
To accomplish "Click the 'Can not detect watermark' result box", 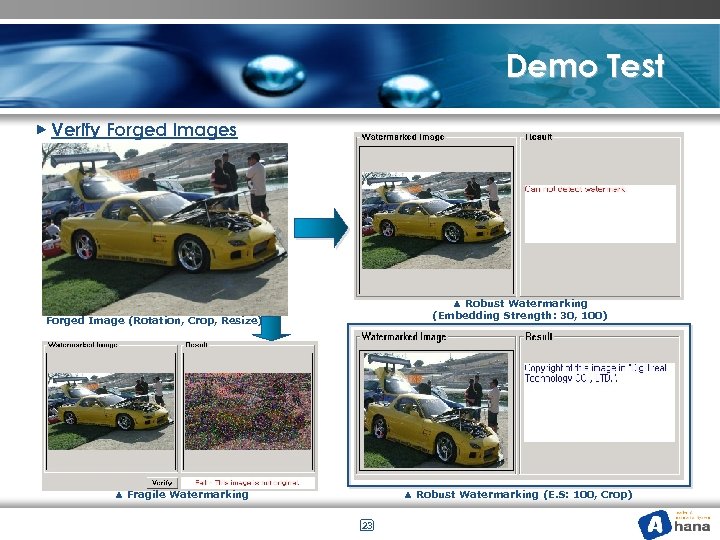I will (x=600, y=214).
